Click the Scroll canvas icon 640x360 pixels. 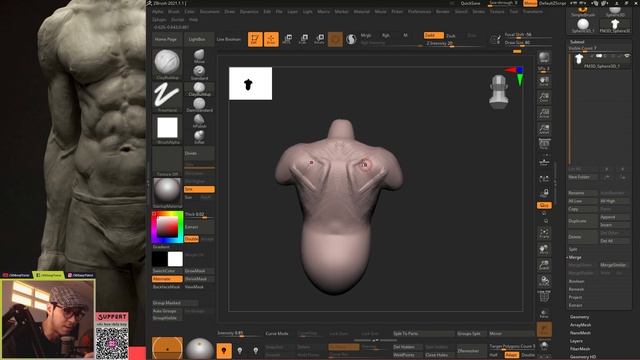[544, 81]
